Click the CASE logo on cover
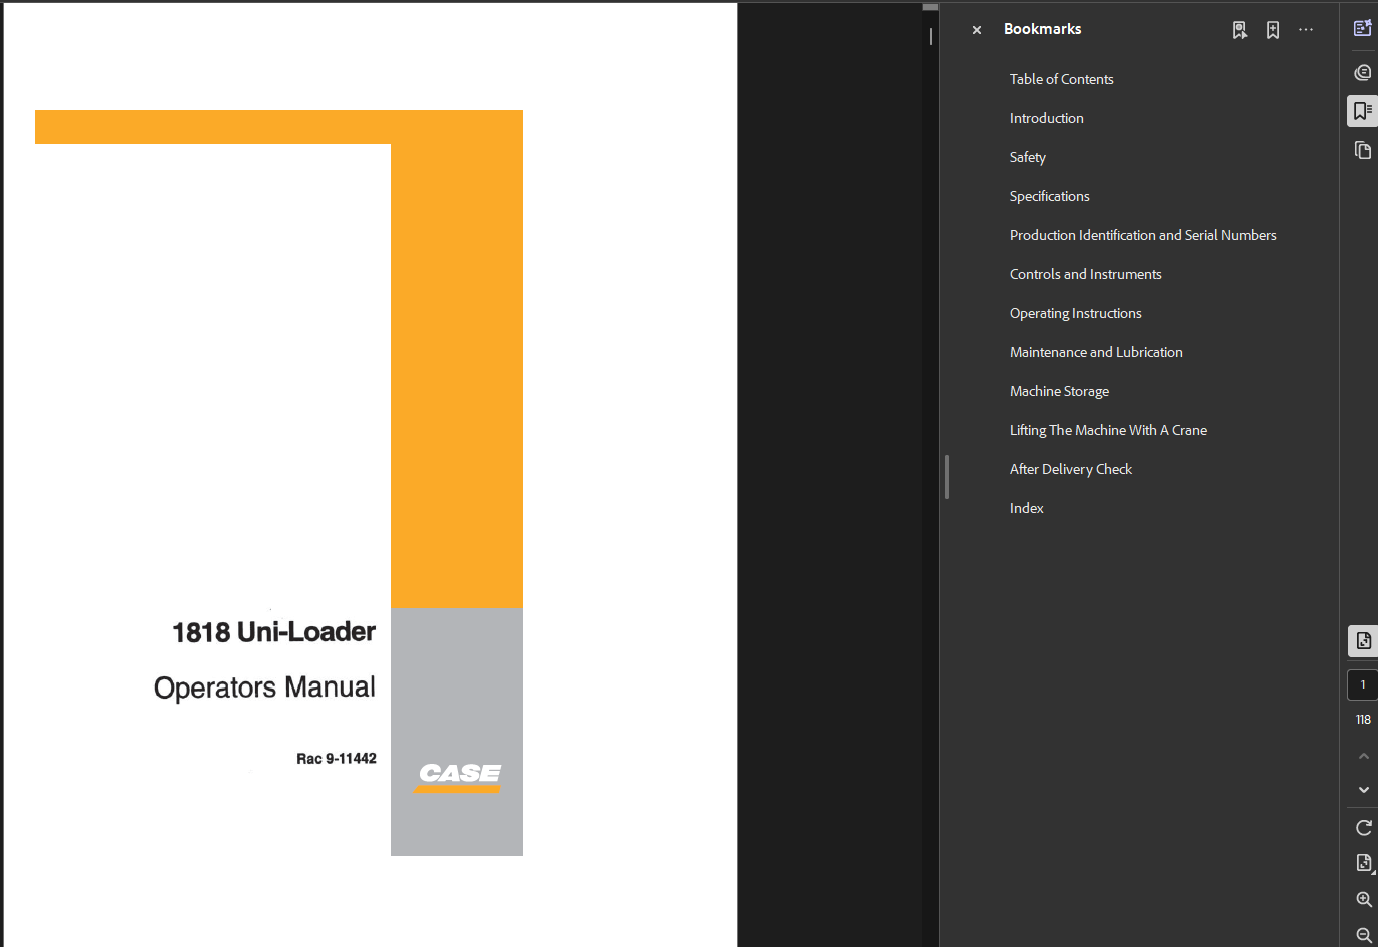 pos(459,777)
